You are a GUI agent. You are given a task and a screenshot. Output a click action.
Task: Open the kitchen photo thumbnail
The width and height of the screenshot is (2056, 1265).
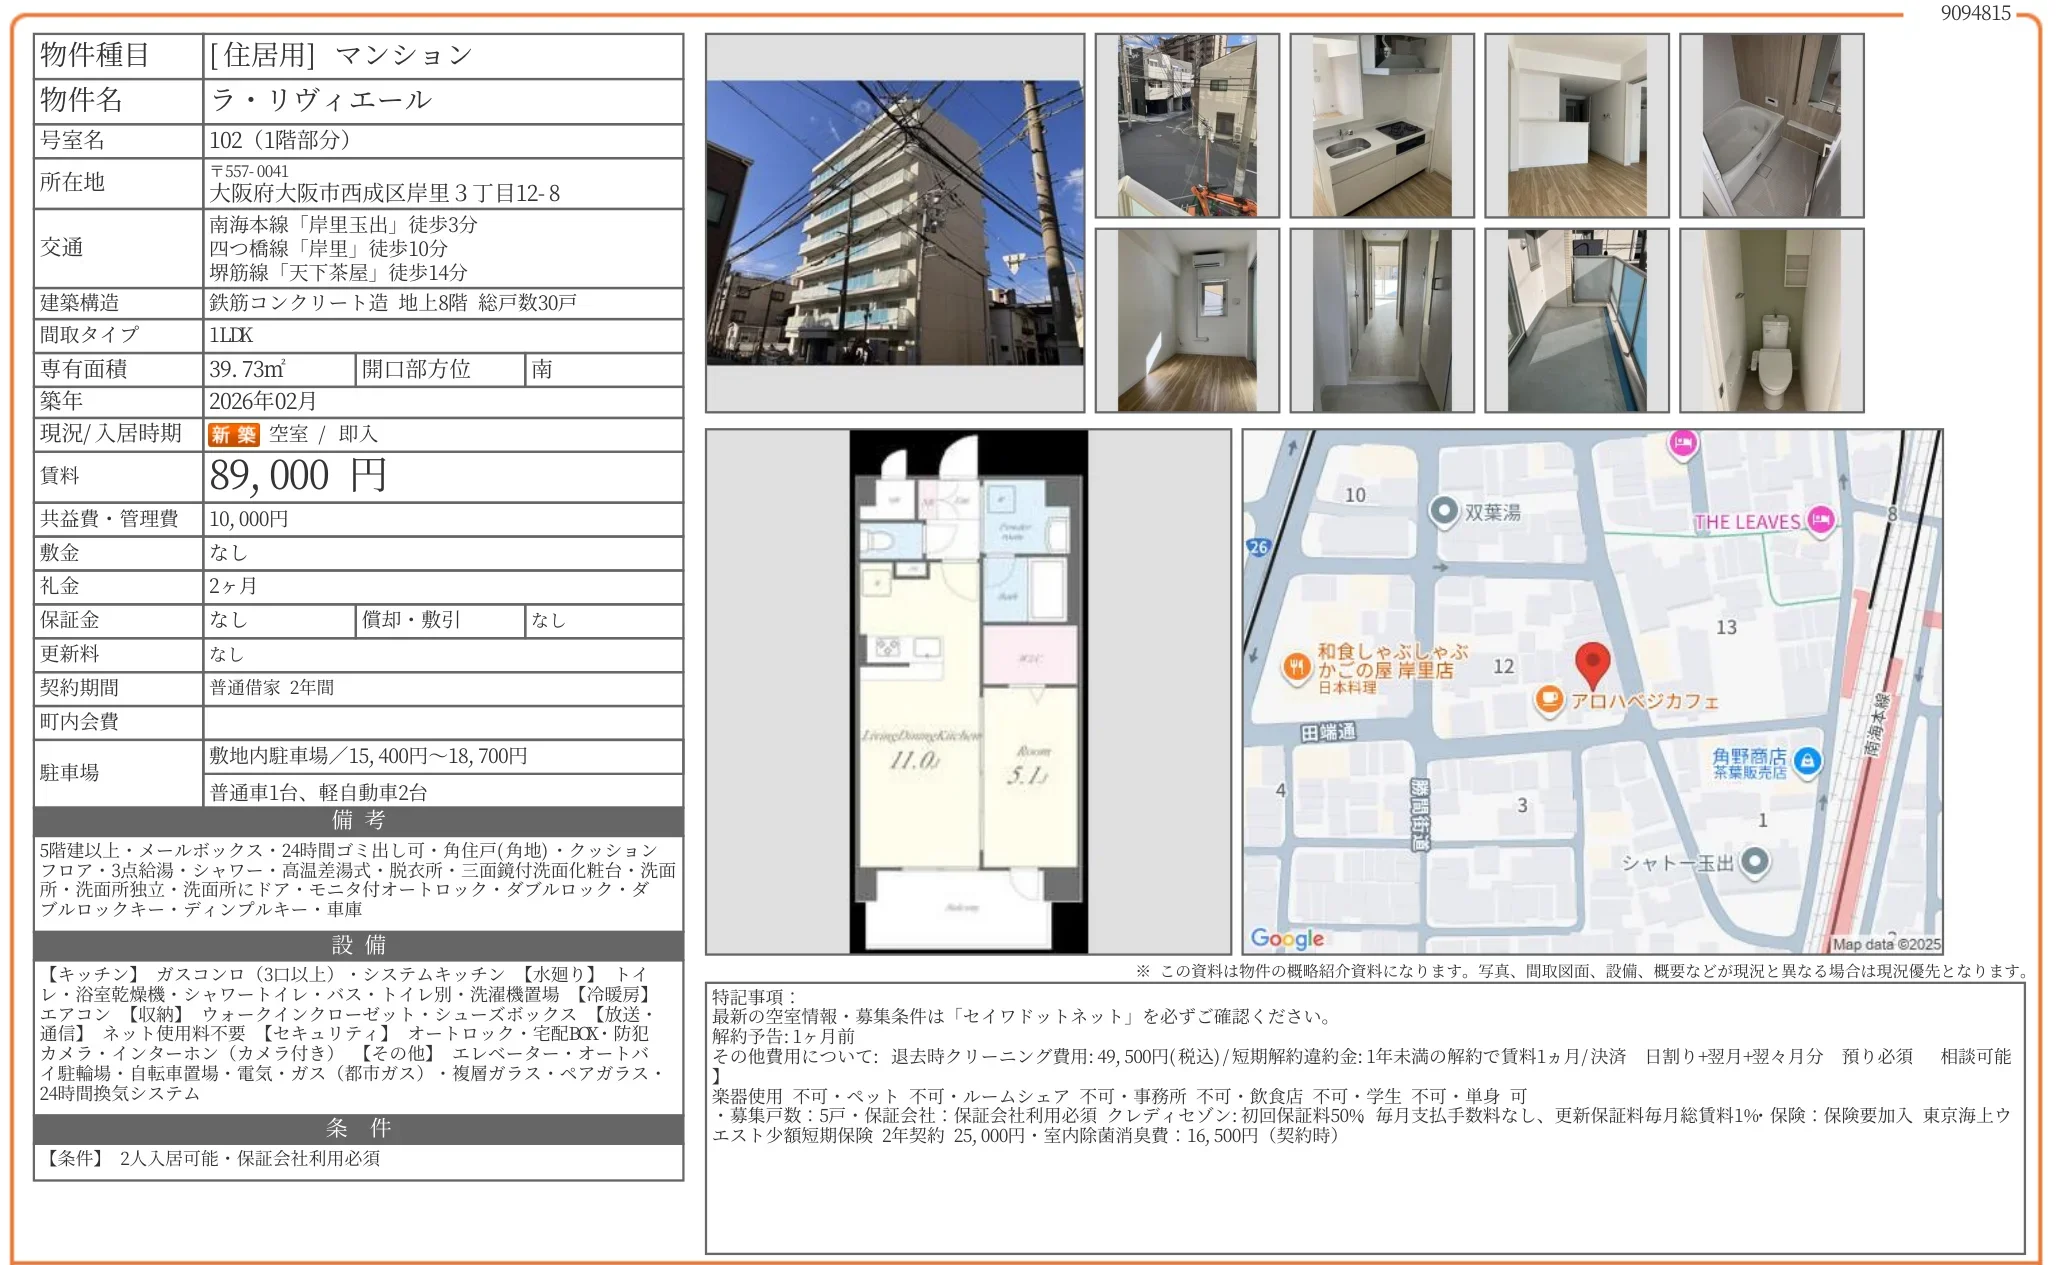[1381, 125]
